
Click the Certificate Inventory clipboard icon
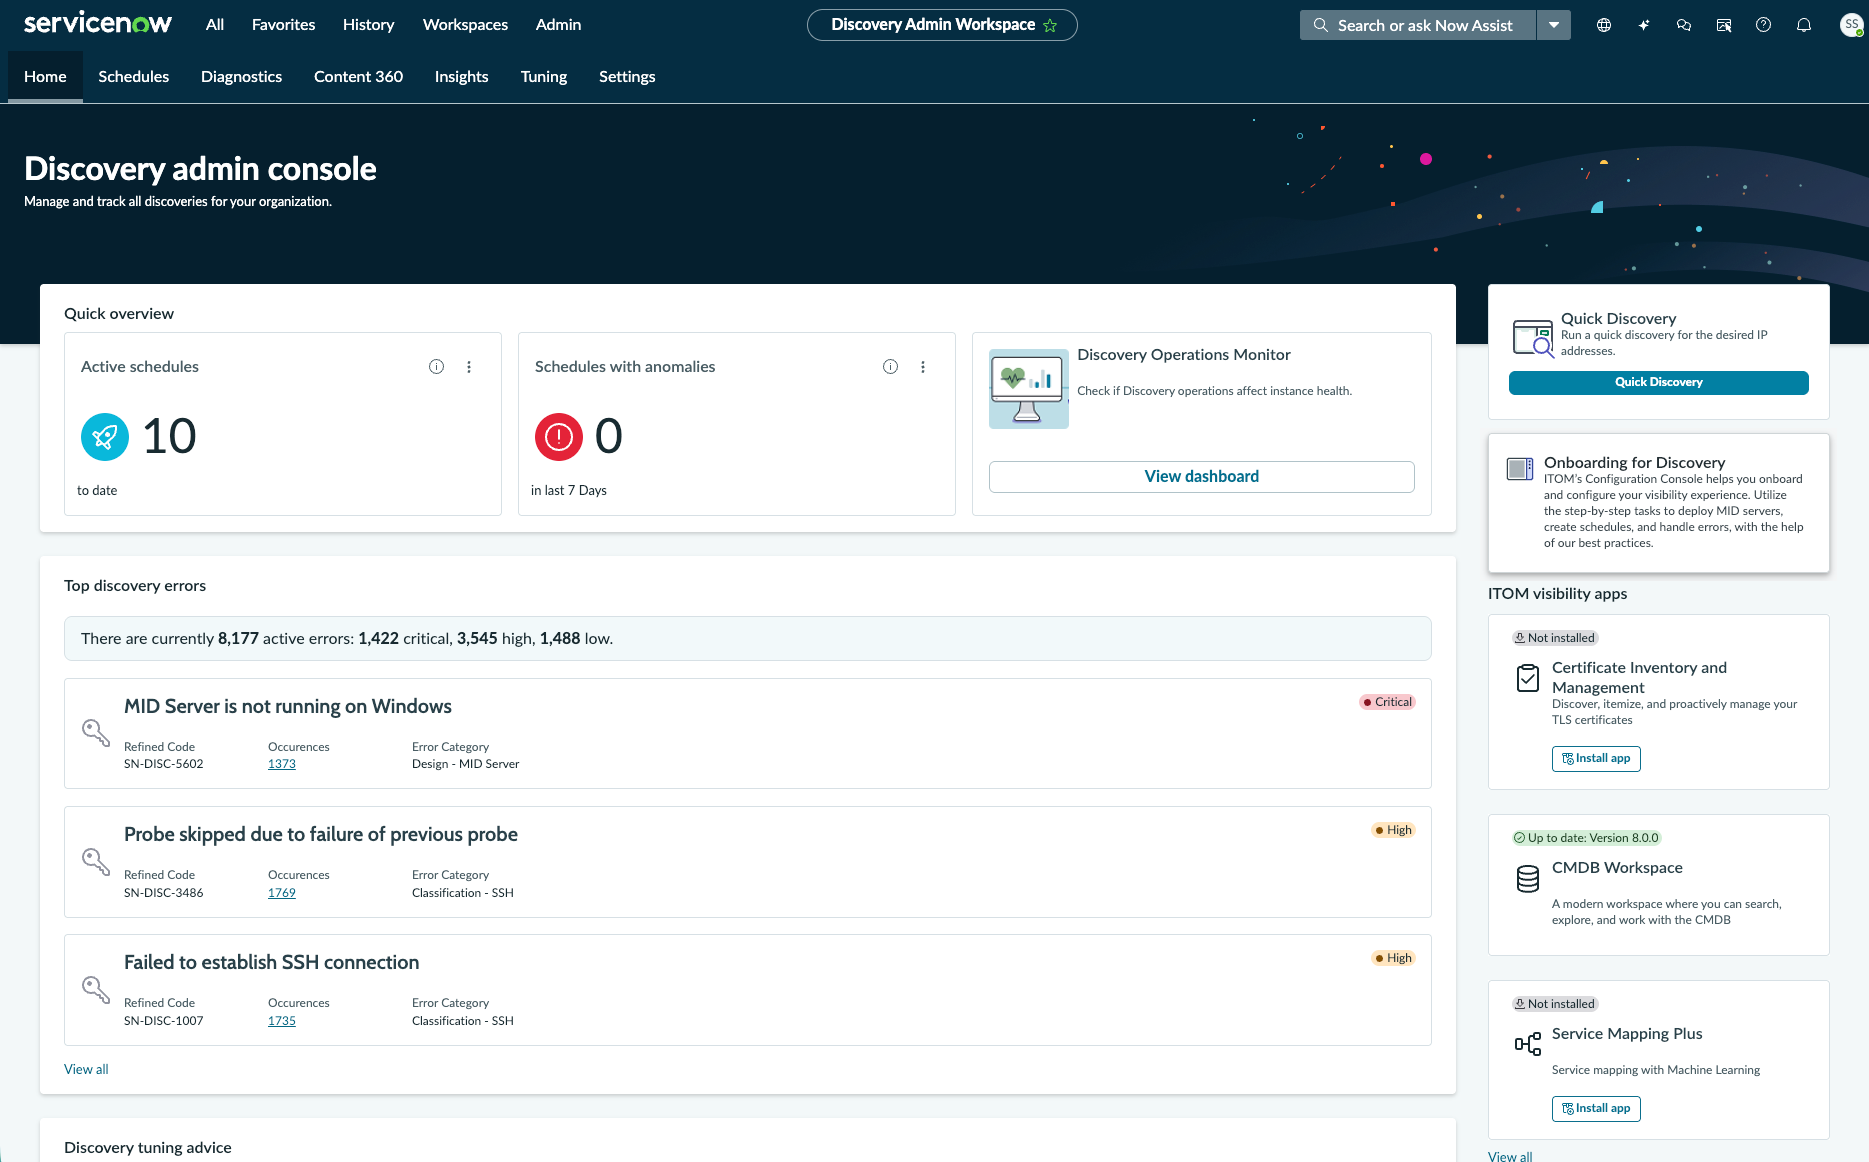(1528, 678)
